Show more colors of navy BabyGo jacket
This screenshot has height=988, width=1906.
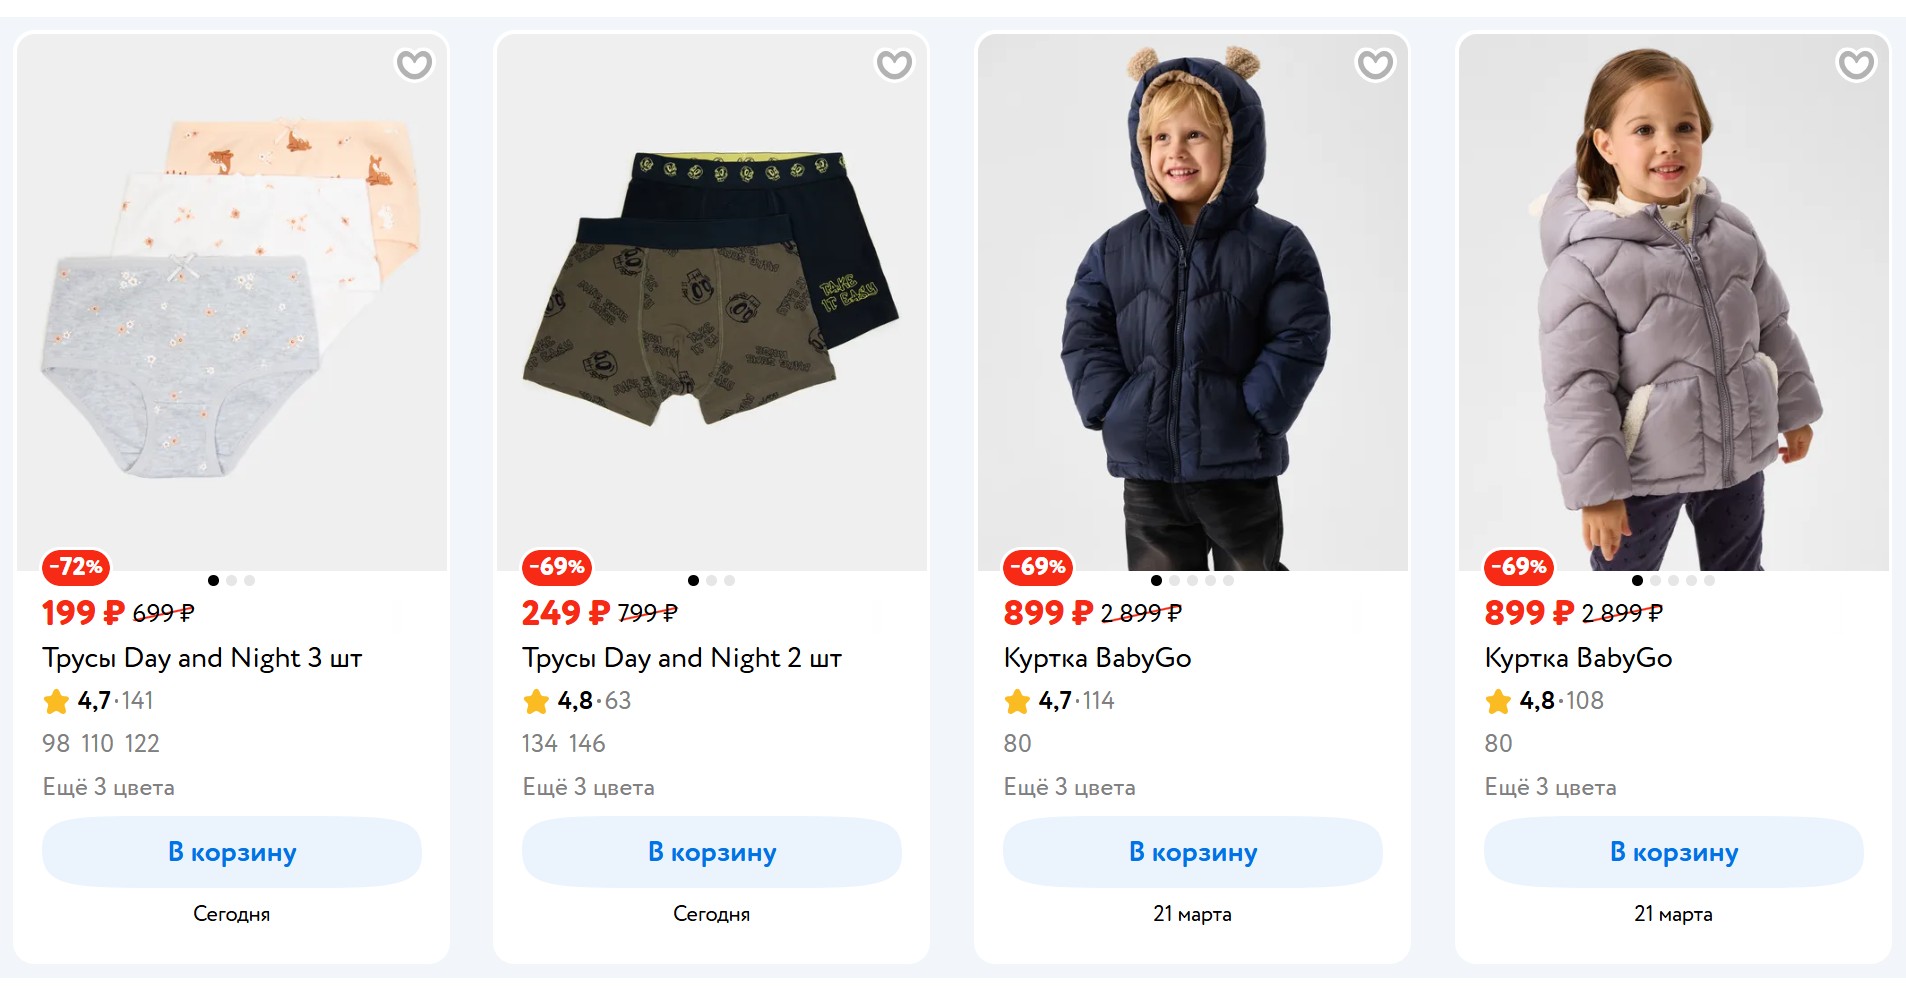point(1069,788)
